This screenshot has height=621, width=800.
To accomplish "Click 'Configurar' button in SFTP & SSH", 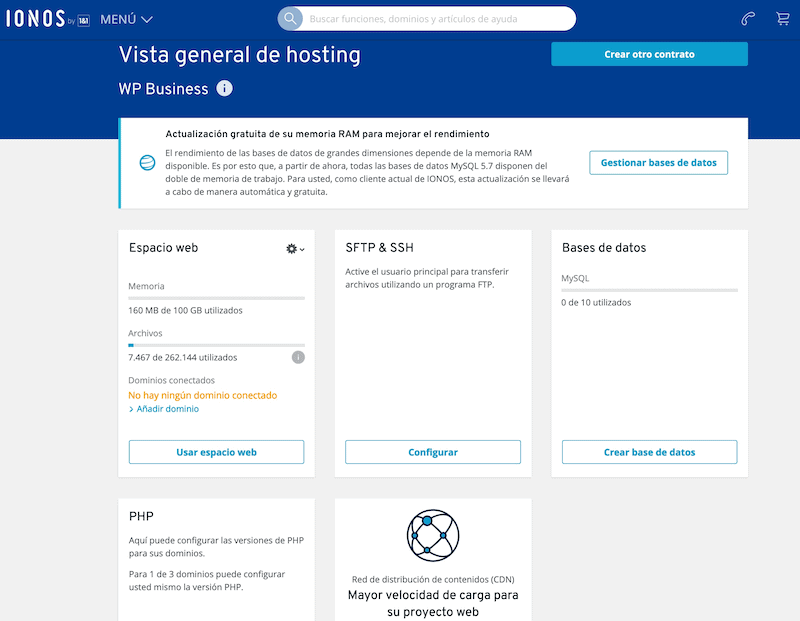I will click(433, 452).
